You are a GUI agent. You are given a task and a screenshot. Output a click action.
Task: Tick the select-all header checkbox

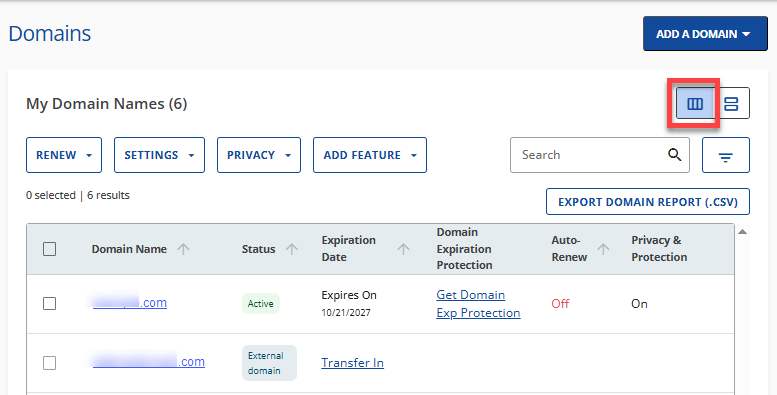point(50,249)
